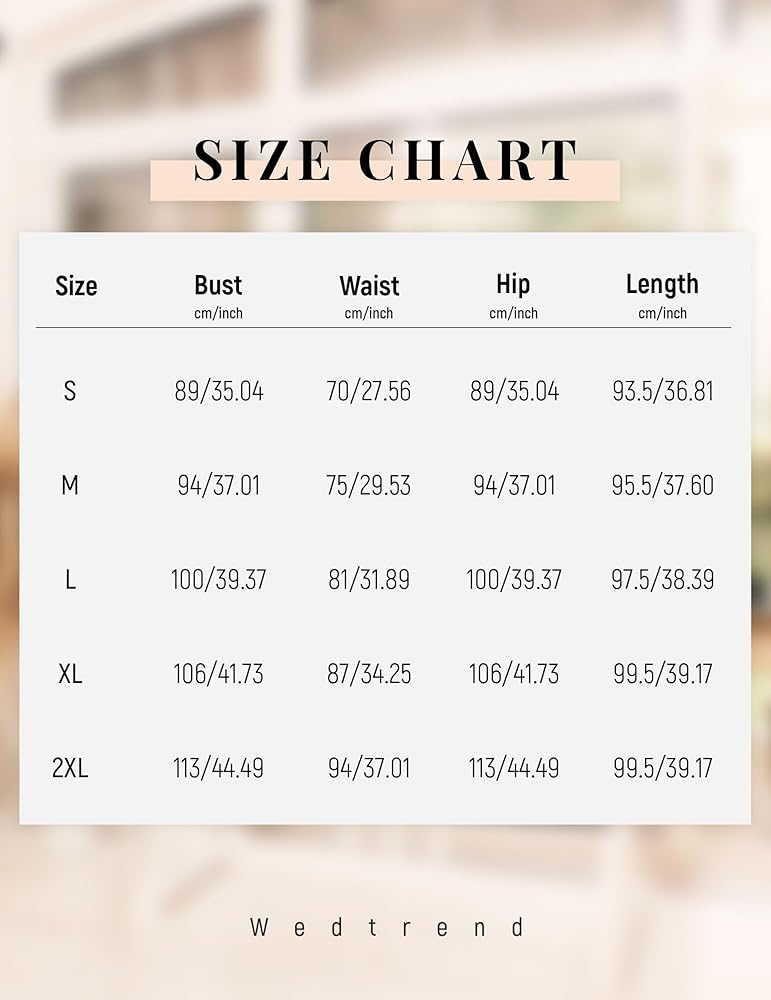Image resolution: width=771 pixels, height=1000 pixels.
Task: Select the 2XL size row label
Action: pos(70,768)
